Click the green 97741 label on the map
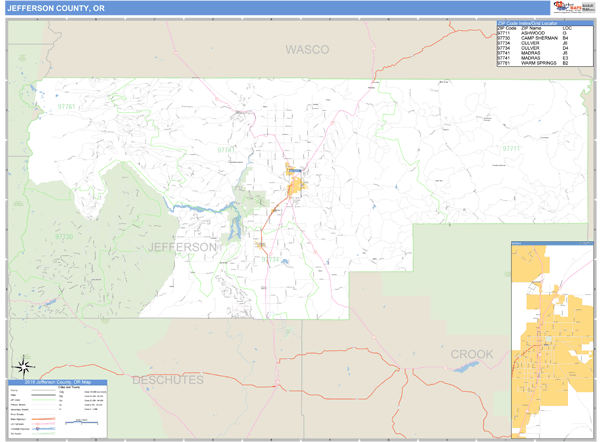Screen dimensions: 600x442 226,150
